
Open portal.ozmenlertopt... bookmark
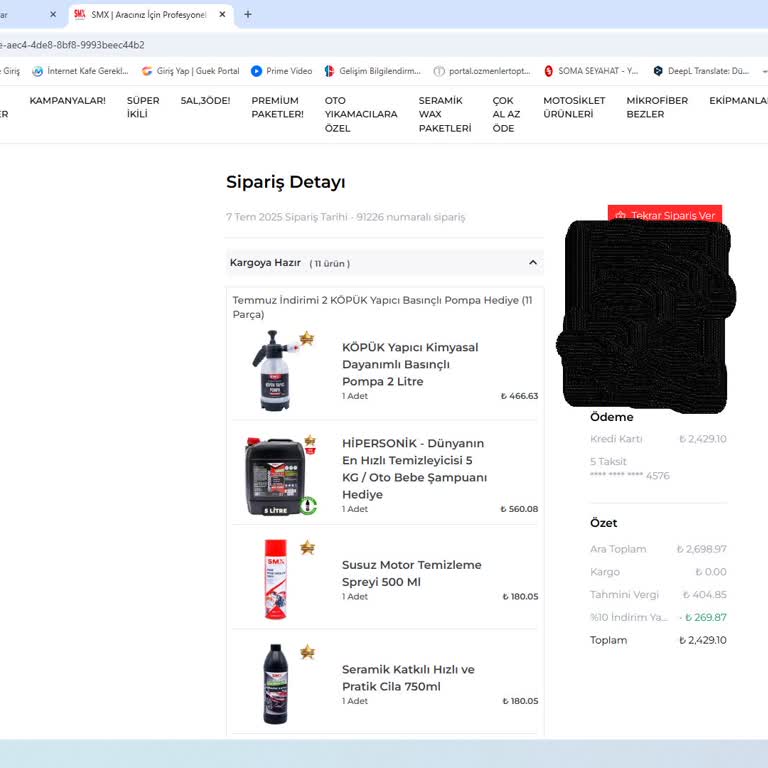click(482, 71)
